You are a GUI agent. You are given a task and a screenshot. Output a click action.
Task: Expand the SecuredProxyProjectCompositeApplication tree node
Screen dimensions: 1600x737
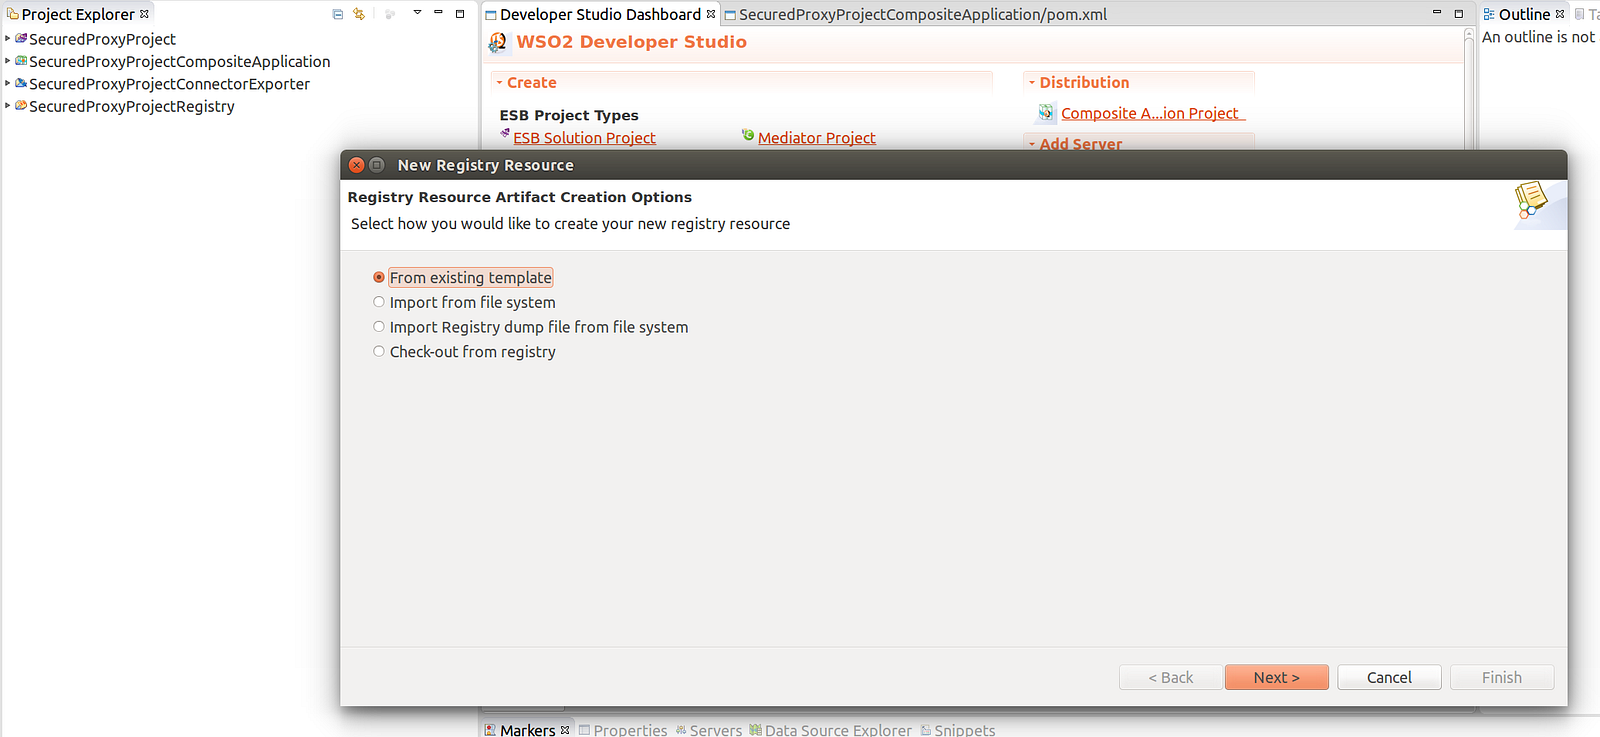pyautogui.click(x=8, y=61)
